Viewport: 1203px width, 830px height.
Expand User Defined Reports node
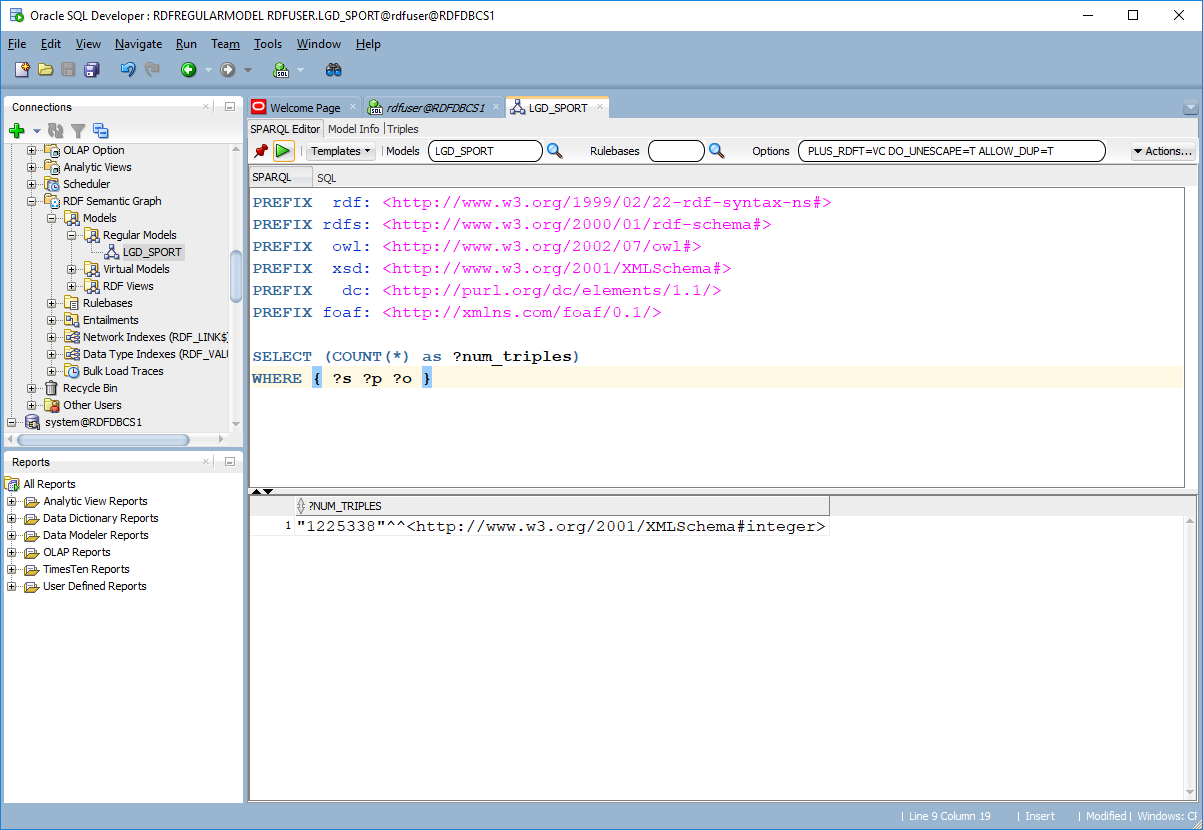(x=12, y=586)
